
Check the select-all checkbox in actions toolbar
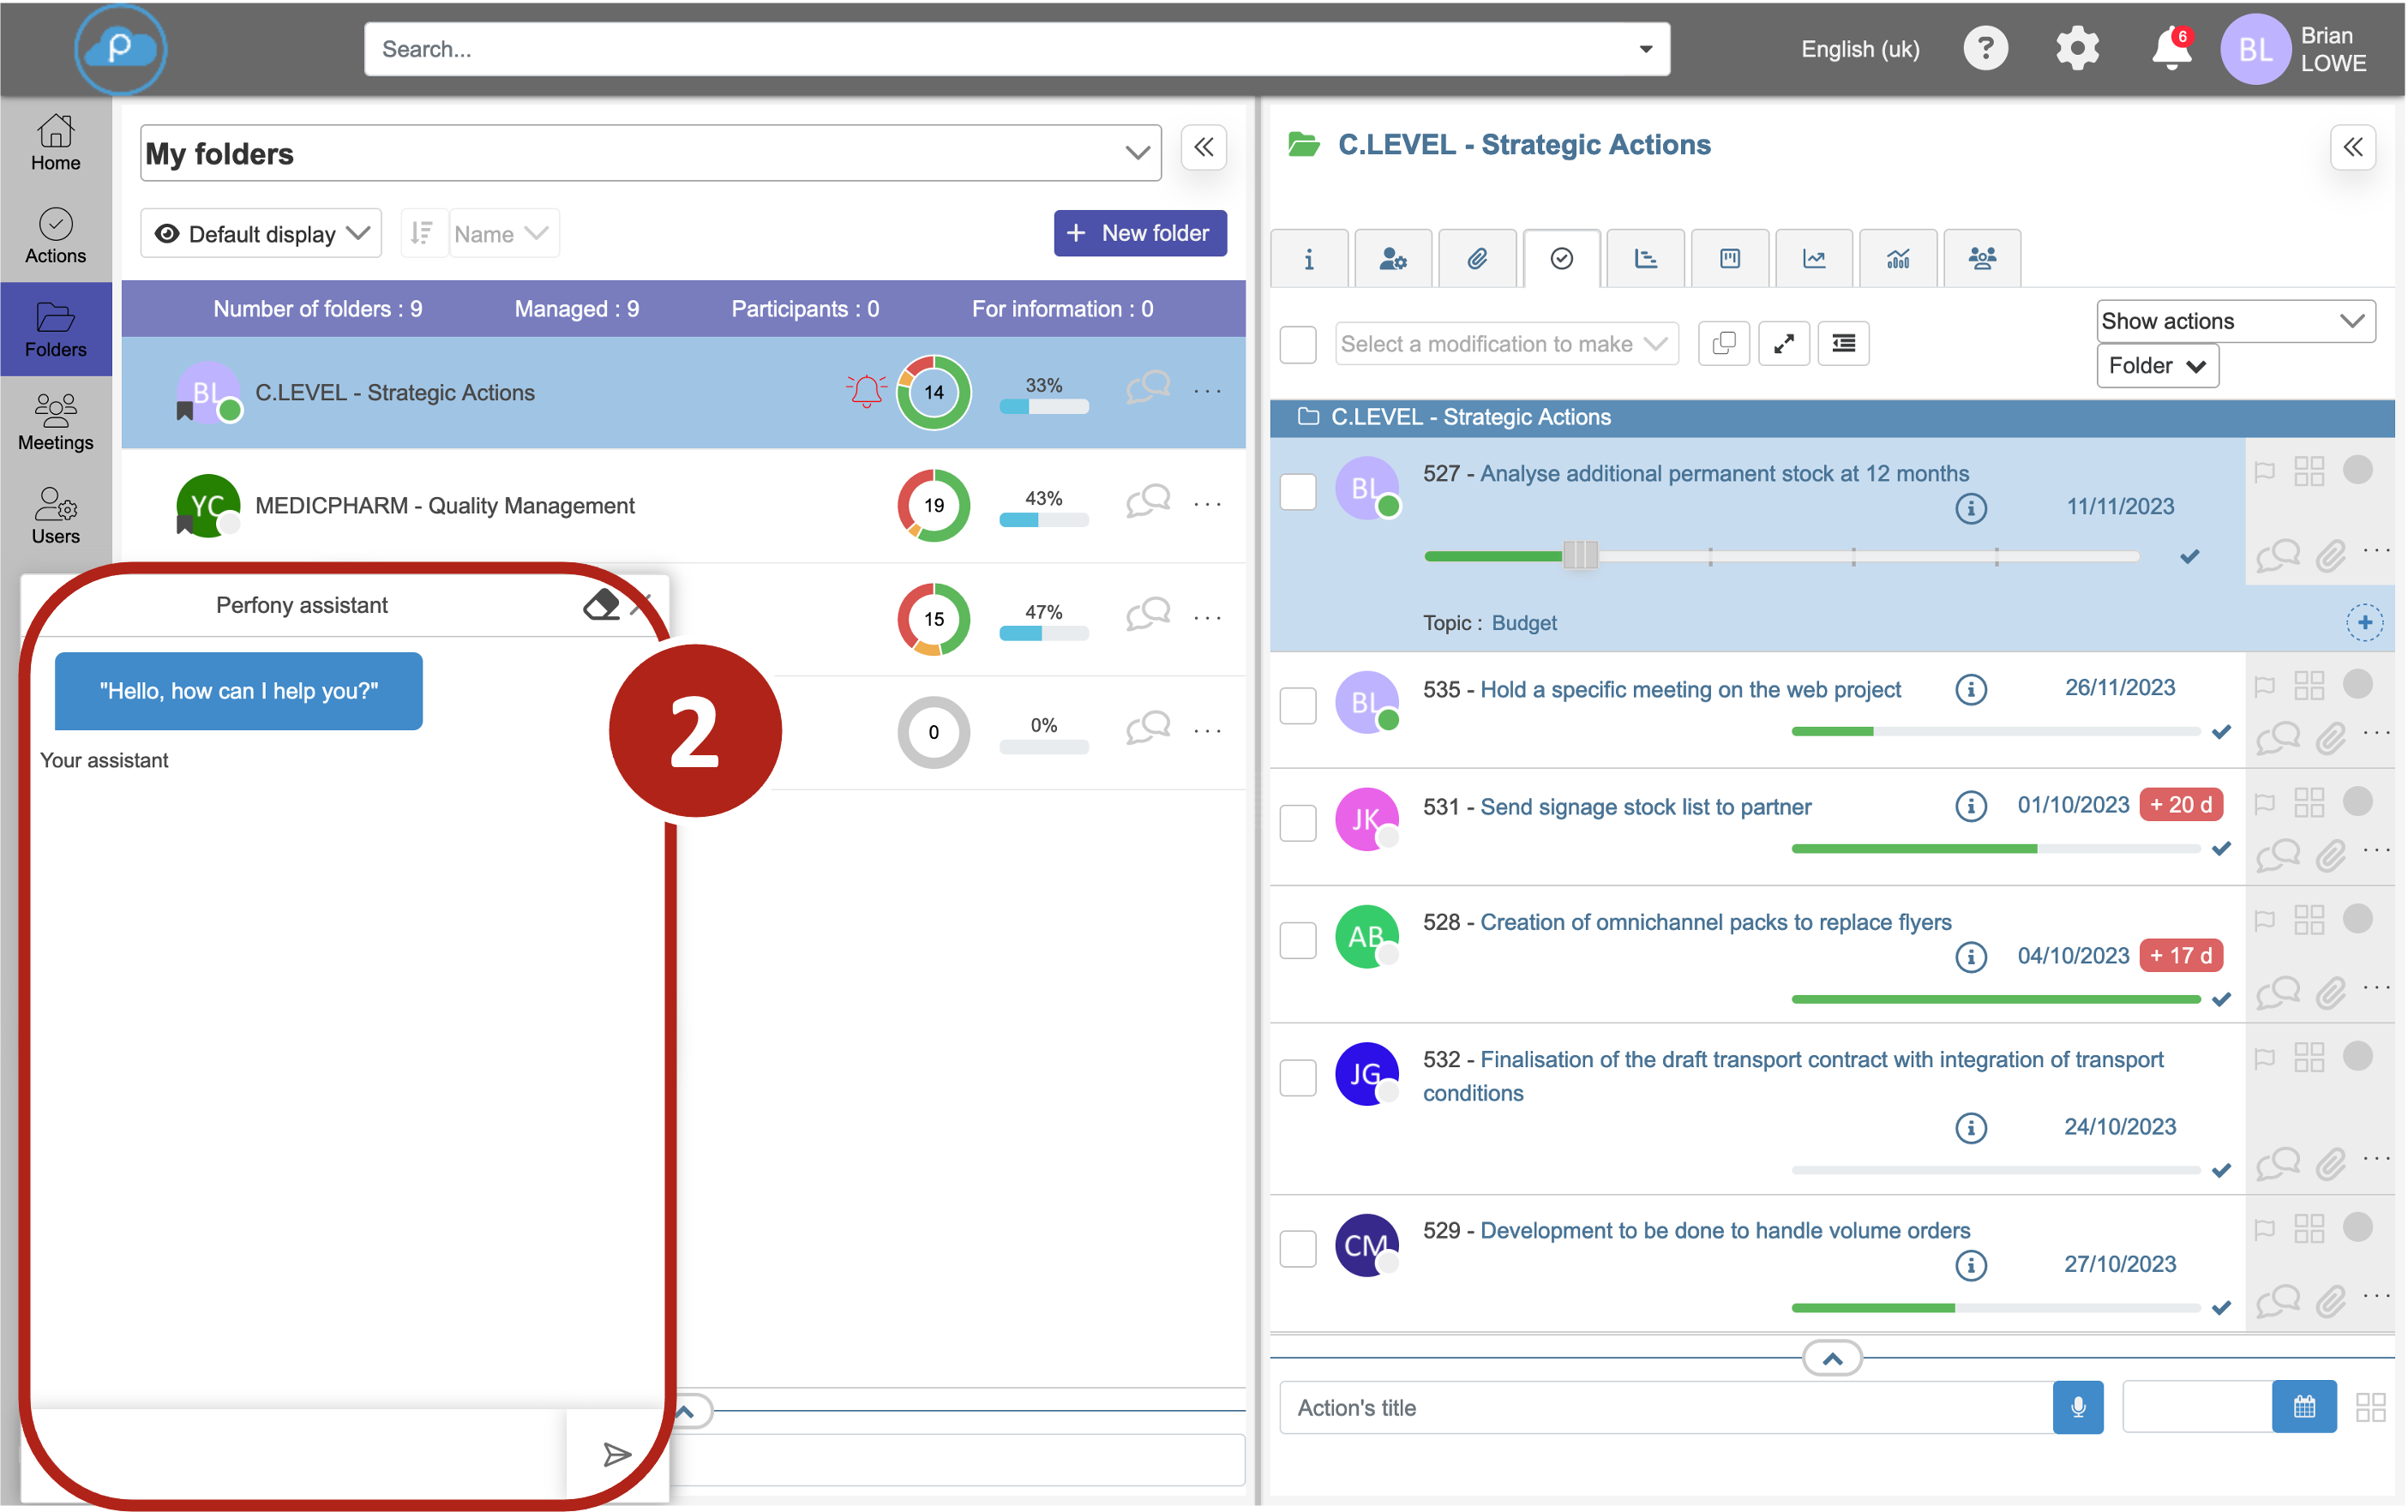1297,344
